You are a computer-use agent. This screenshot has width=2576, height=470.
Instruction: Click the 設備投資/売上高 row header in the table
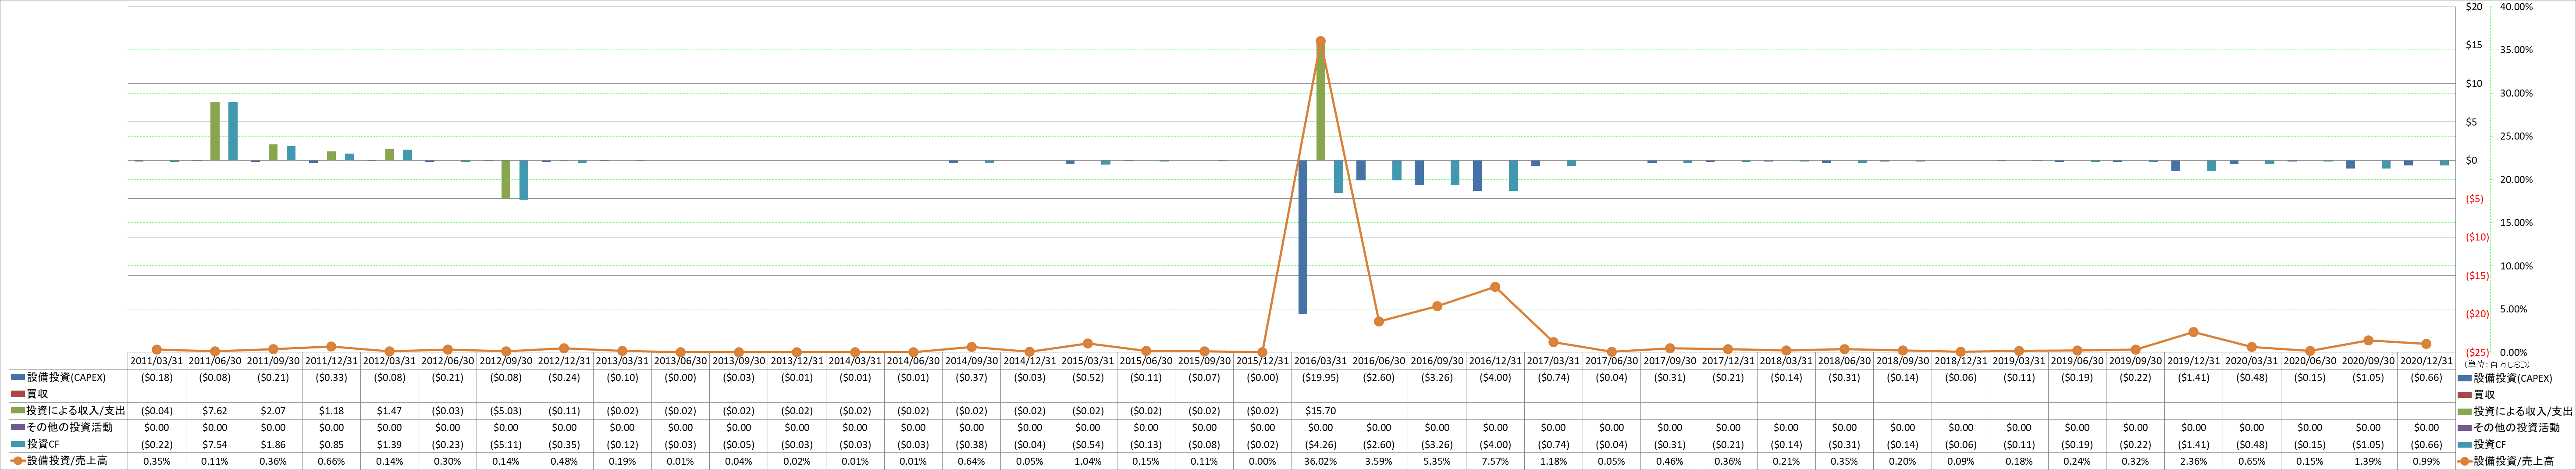click(x=68, y=461)
